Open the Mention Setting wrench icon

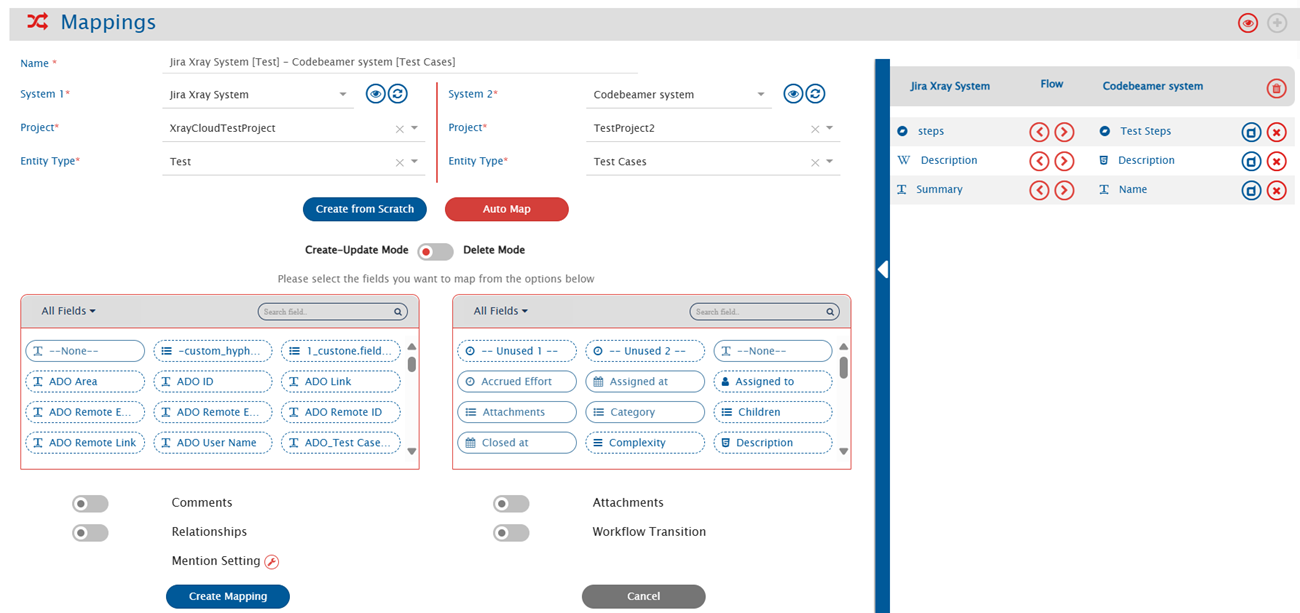tap(271, 562)
